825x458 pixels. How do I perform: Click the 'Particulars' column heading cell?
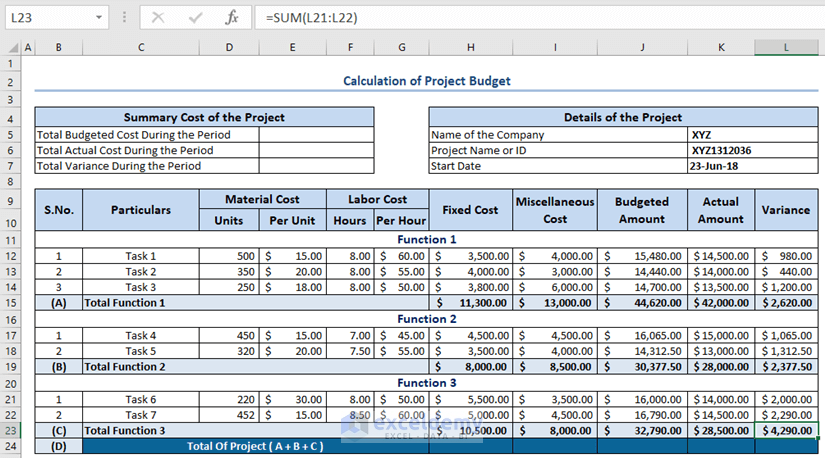tap(141, 210)
